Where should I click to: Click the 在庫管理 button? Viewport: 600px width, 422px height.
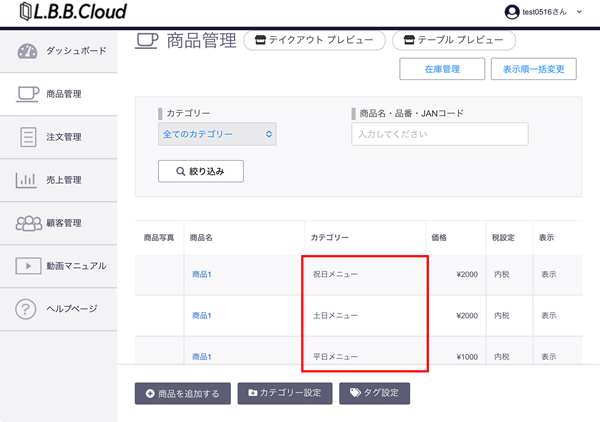click(x=441, y=69)
